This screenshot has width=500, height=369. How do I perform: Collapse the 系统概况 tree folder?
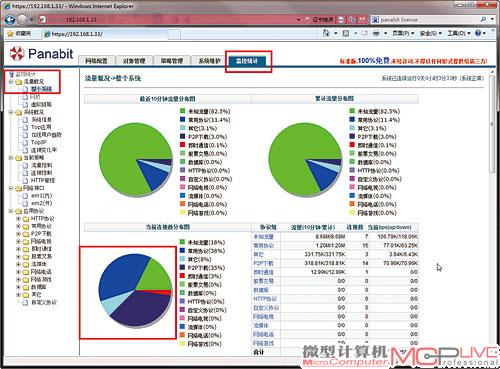(11, 112)
